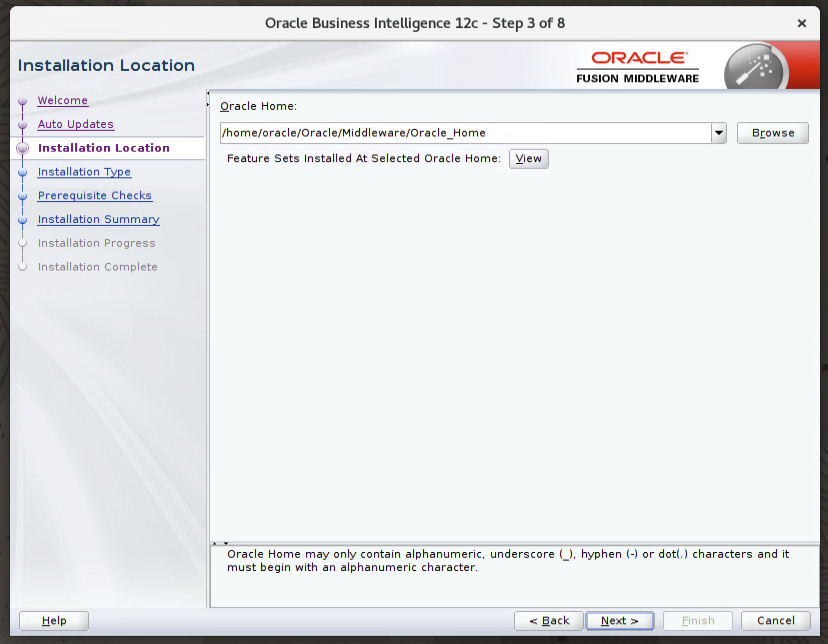Open the Prerequisite Checks step link
The image size is (828, 644).
pos(95,195)
